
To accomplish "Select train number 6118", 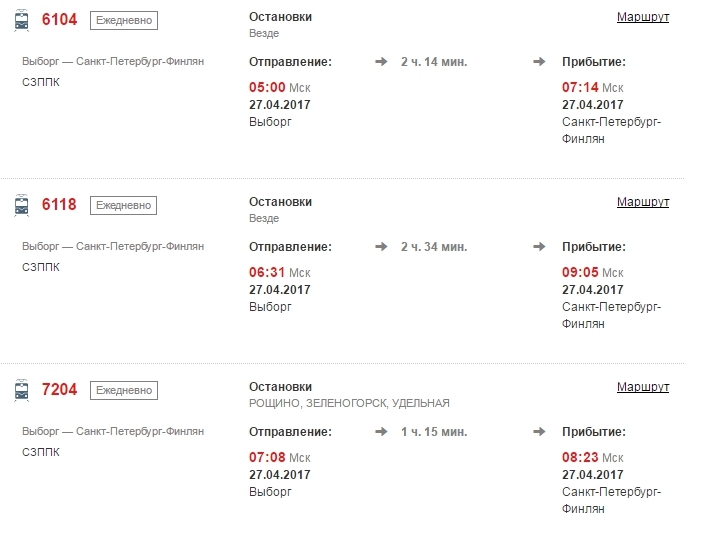I will [x=59, y=204].
